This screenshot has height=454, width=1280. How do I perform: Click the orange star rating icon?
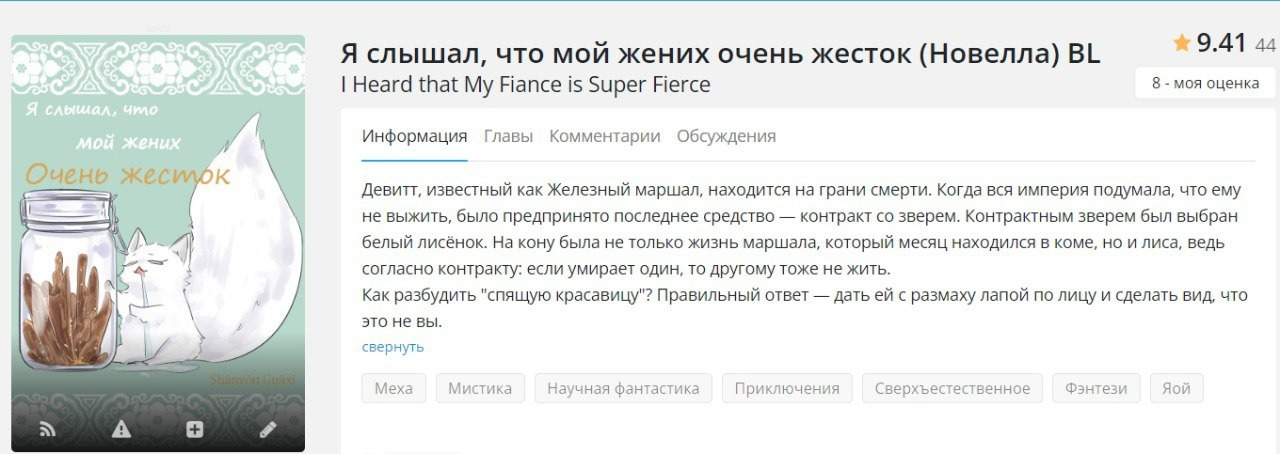[x=1182, y=43]
